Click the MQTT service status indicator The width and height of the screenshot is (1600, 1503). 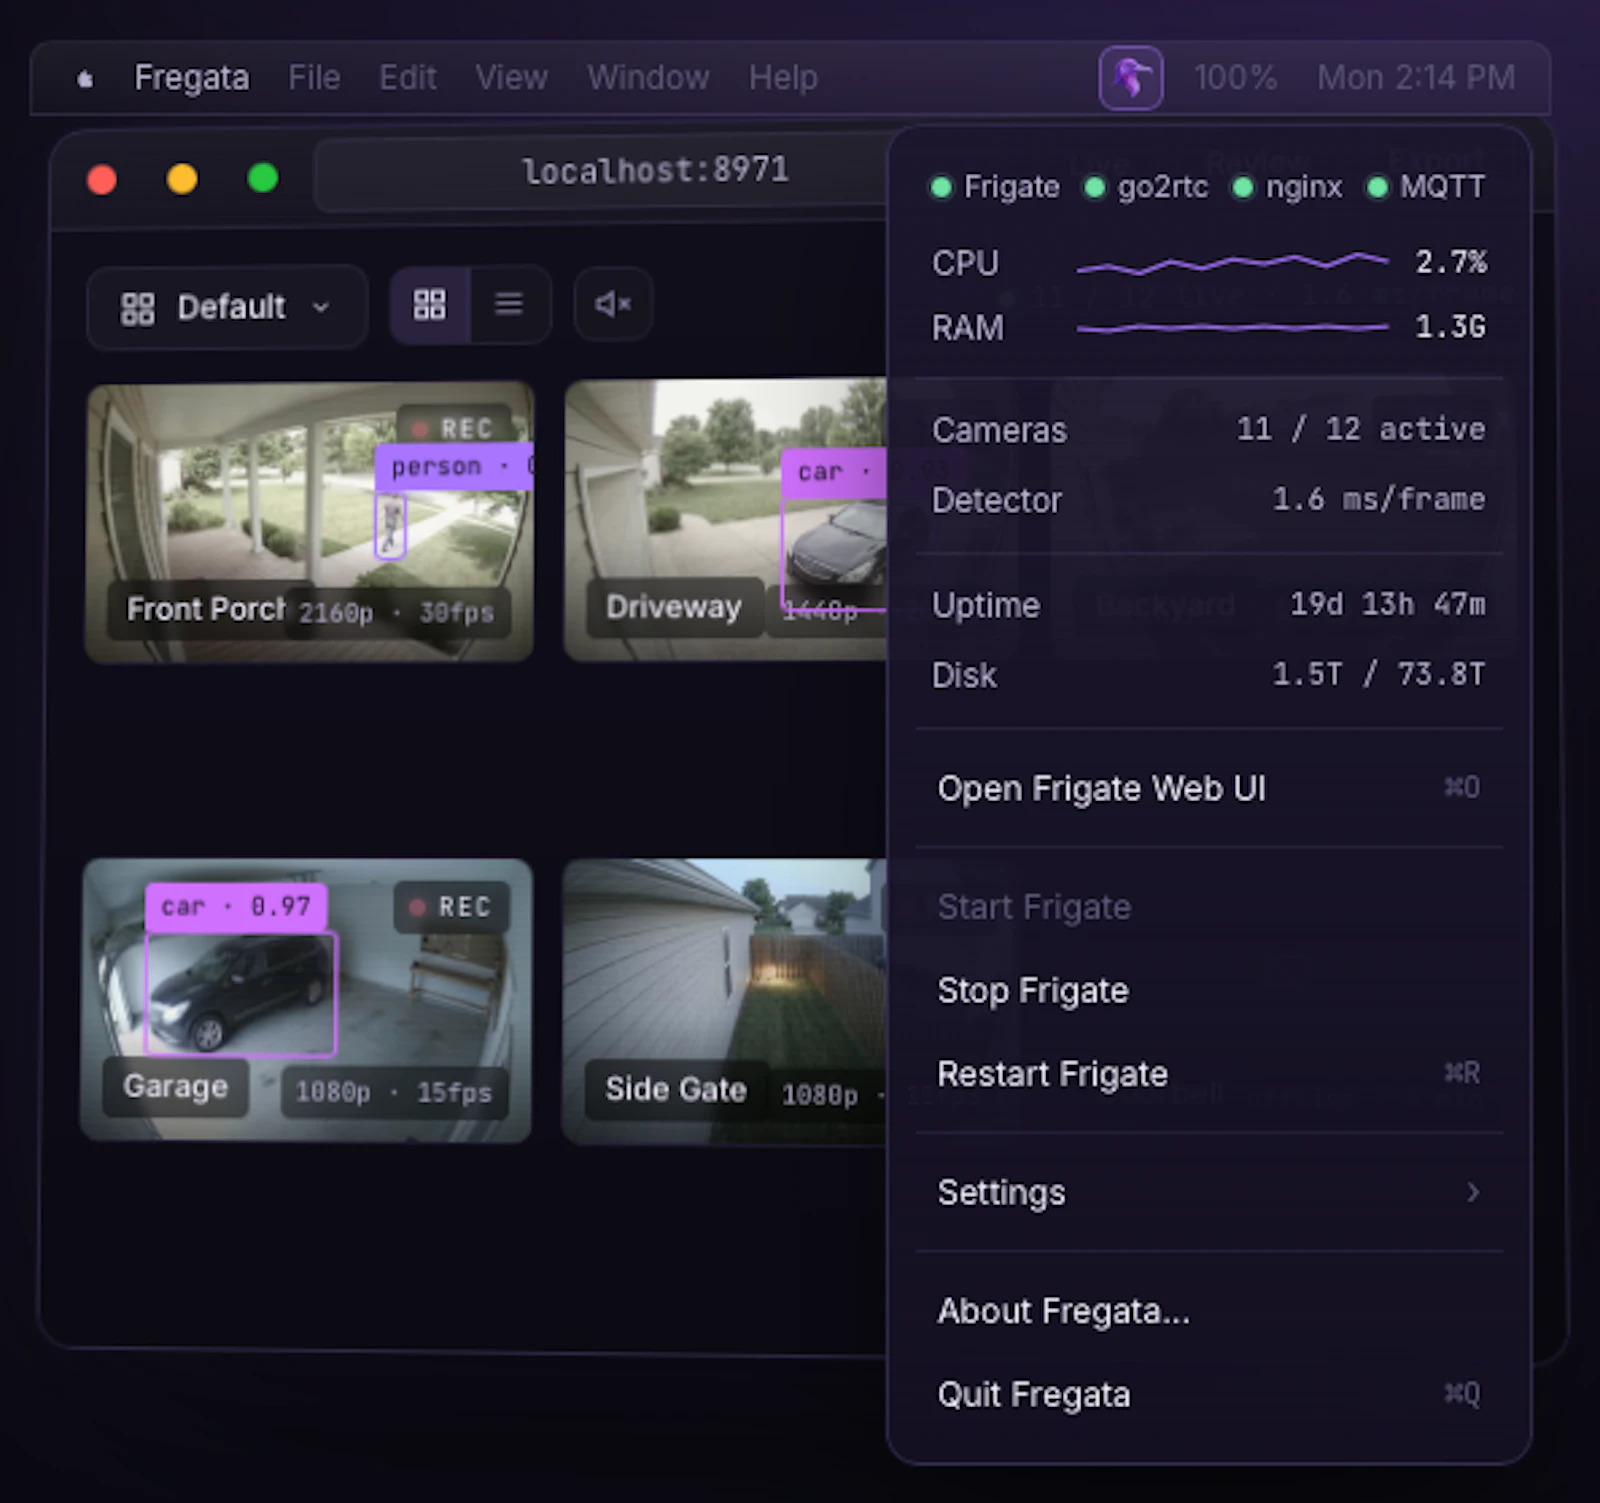pyautogui.click(x=1426, y=187)
